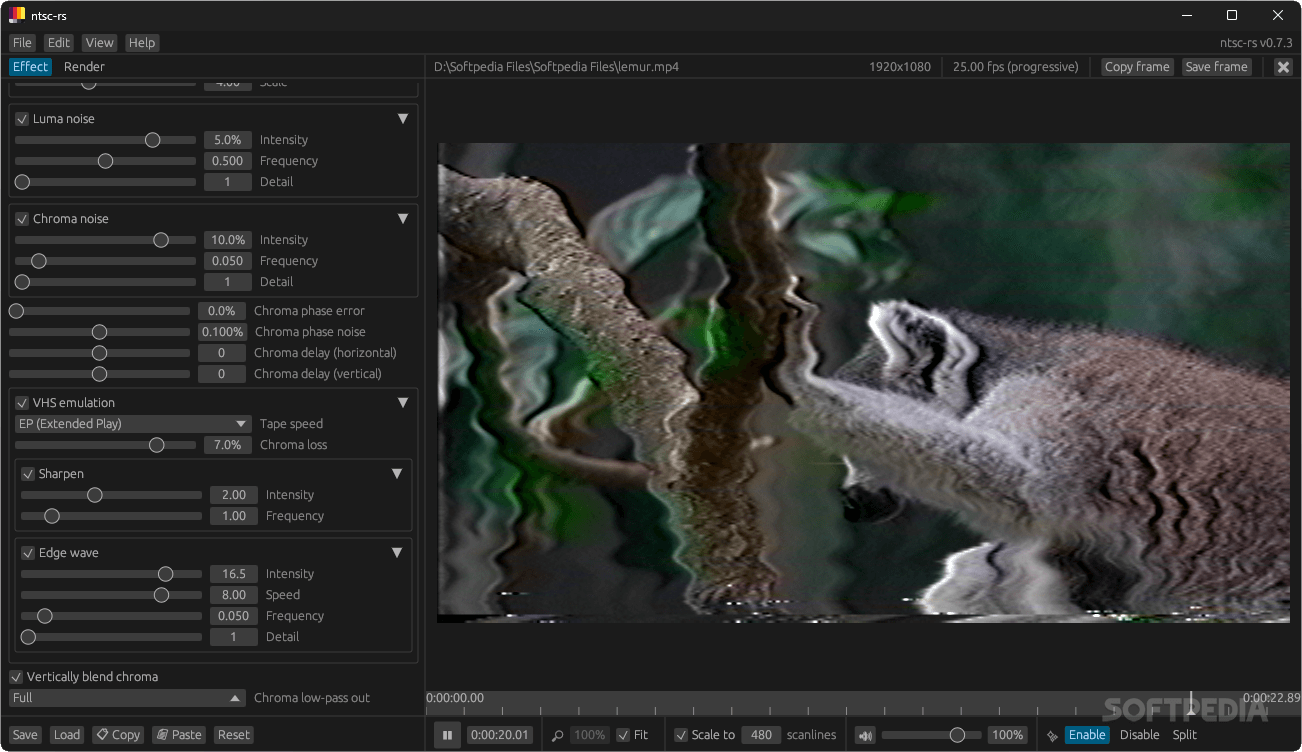The width and height of the screenshot is (1302, 752).
Task: Open the View menu
Action: (98, 42)
